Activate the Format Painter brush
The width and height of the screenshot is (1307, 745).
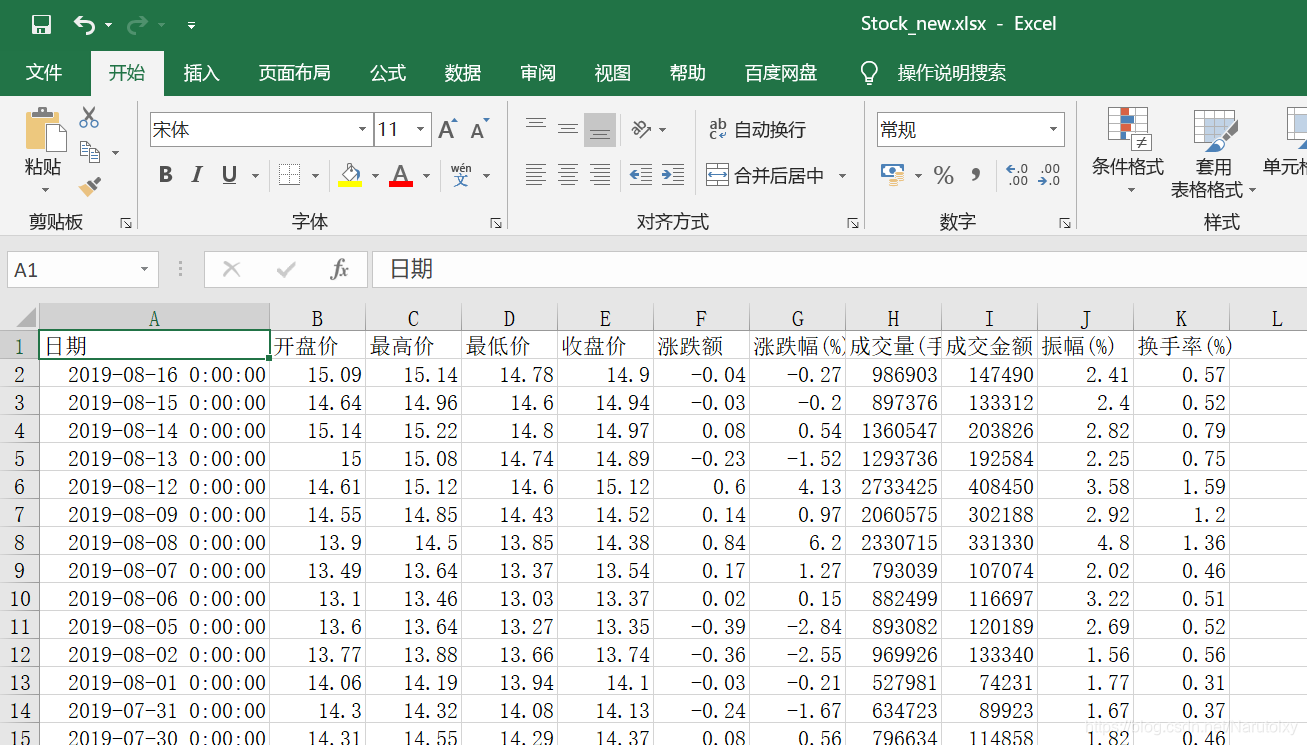click(90, 186)
